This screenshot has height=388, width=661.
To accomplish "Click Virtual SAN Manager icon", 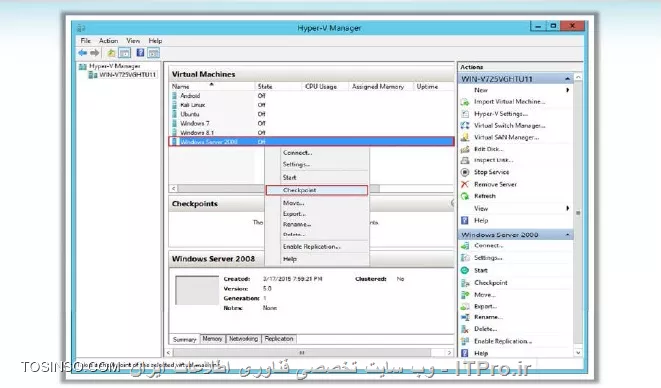I will tap(465, 137).
